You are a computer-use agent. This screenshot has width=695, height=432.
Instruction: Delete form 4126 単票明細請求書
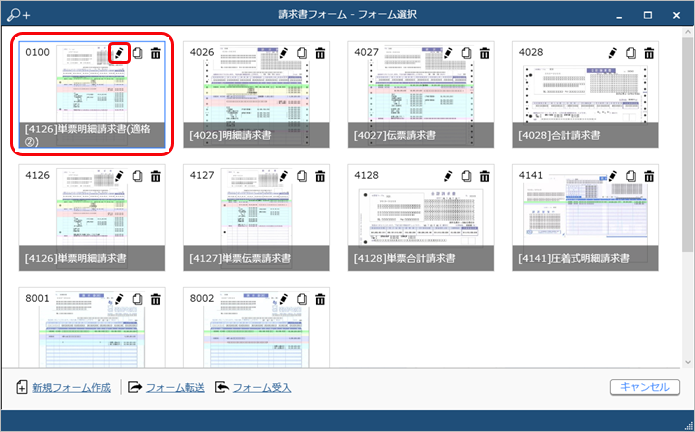[x=156, y=176]
